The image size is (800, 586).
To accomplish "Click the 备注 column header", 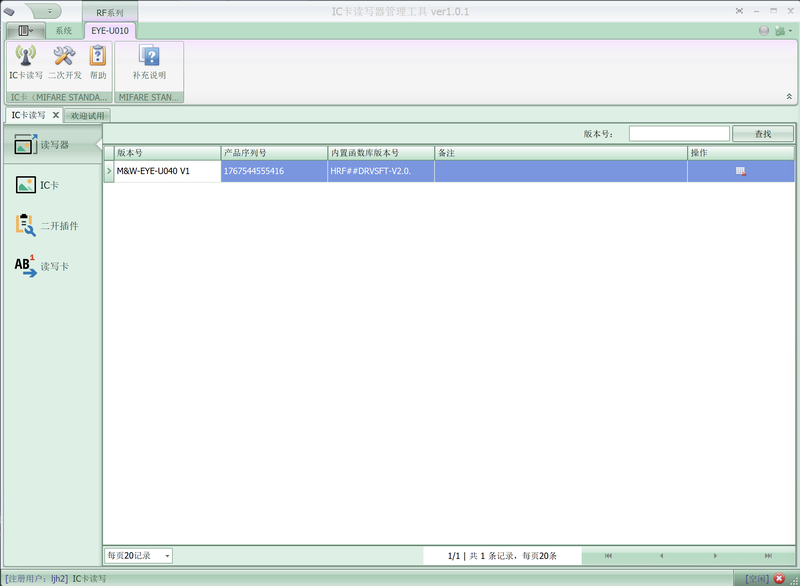I will [x=561, y=153].
